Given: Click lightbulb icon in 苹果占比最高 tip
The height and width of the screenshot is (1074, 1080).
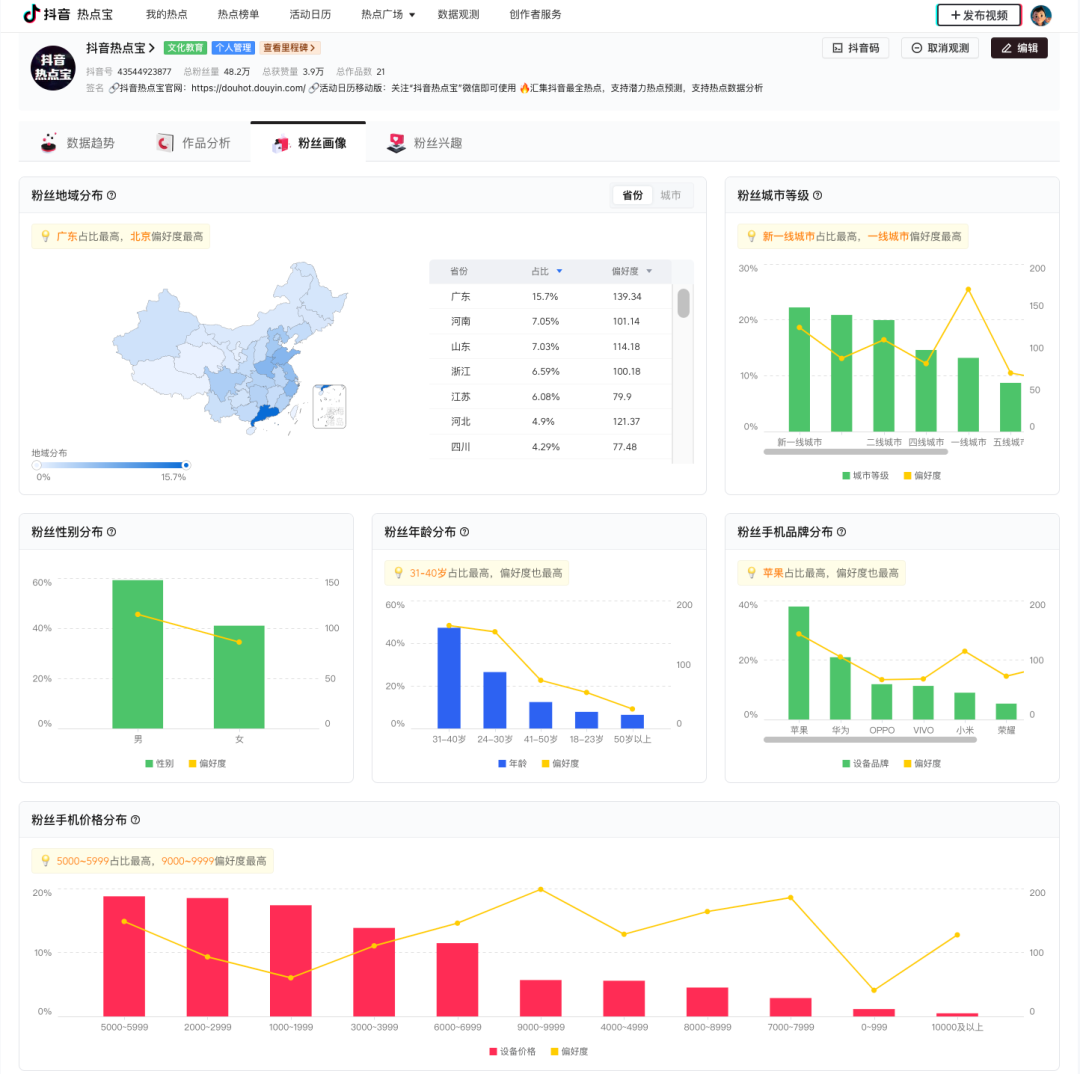Looking at the screenshot, I should pos(751,572).
